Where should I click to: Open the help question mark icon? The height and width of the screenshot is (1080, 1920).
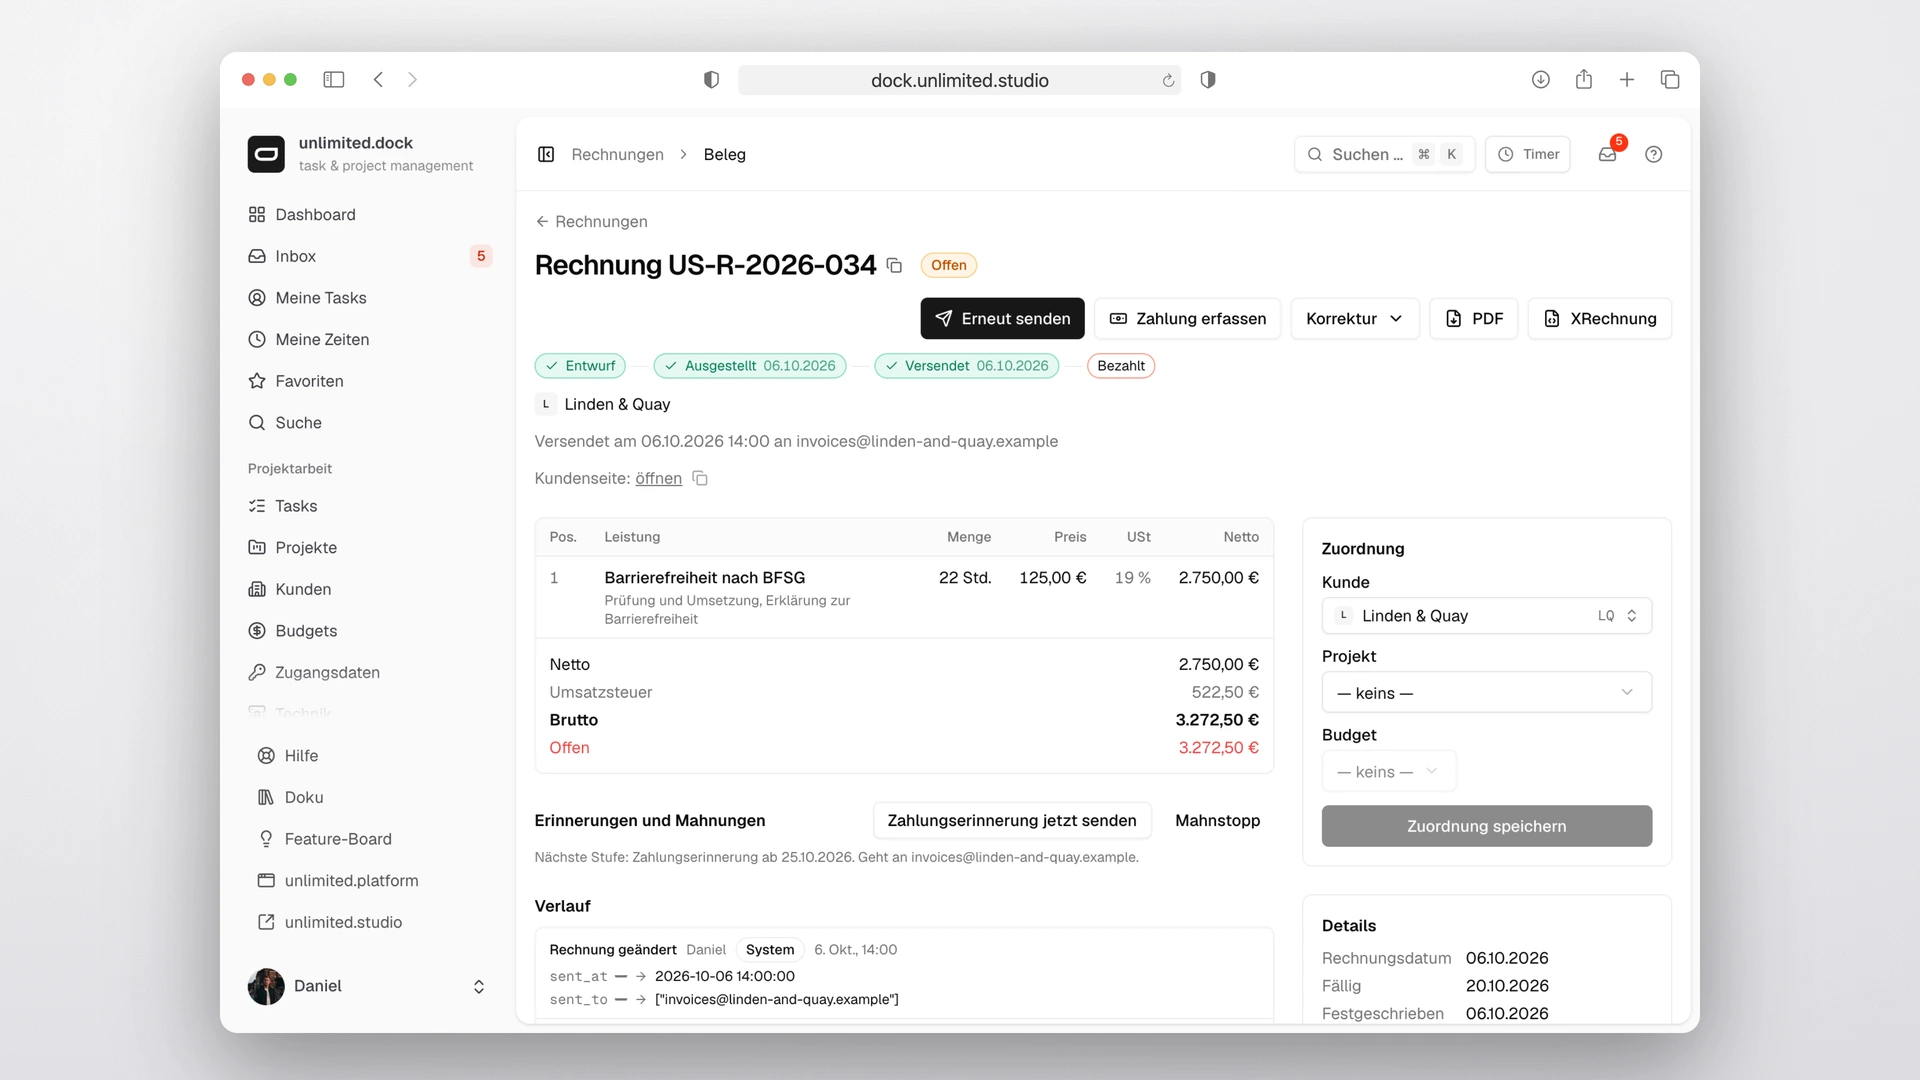pyautogui.click(x=1654, y=154)
